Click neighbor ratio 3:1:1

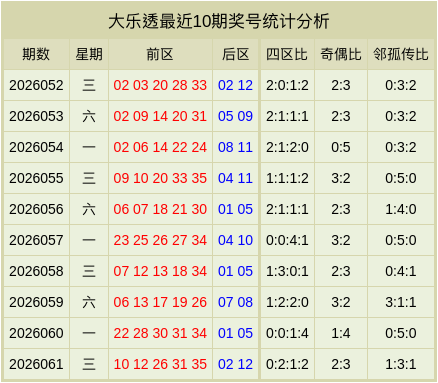point(401,302)
